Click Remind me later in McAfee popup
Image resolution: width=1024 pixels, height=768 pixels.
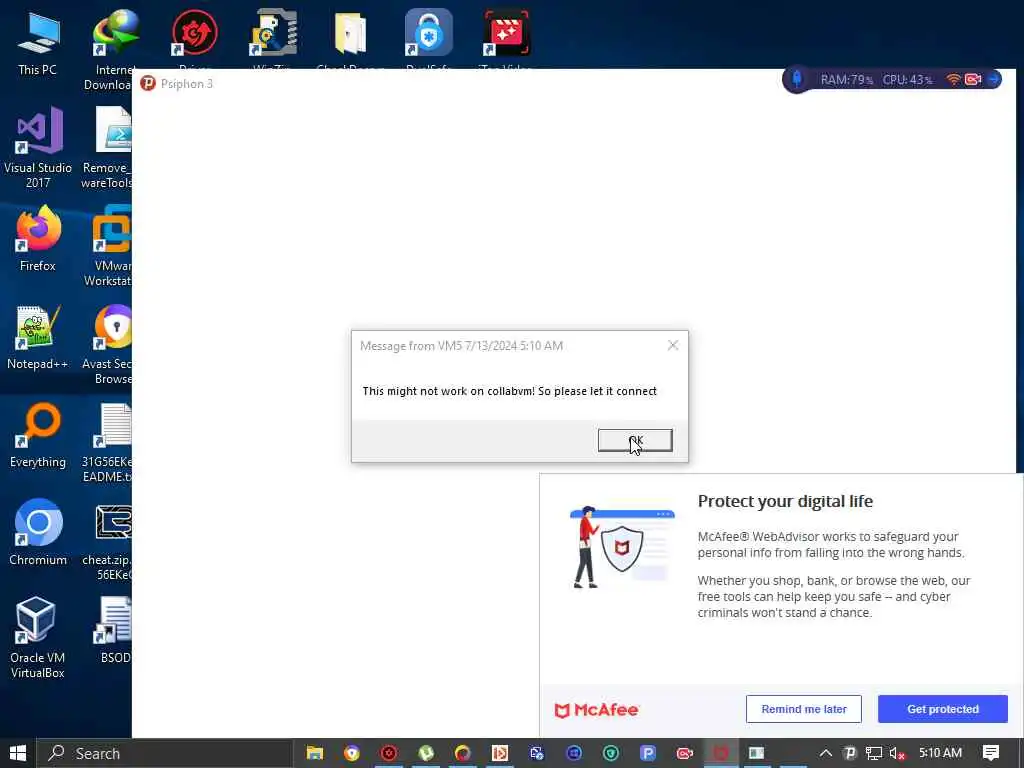point(803,709)
